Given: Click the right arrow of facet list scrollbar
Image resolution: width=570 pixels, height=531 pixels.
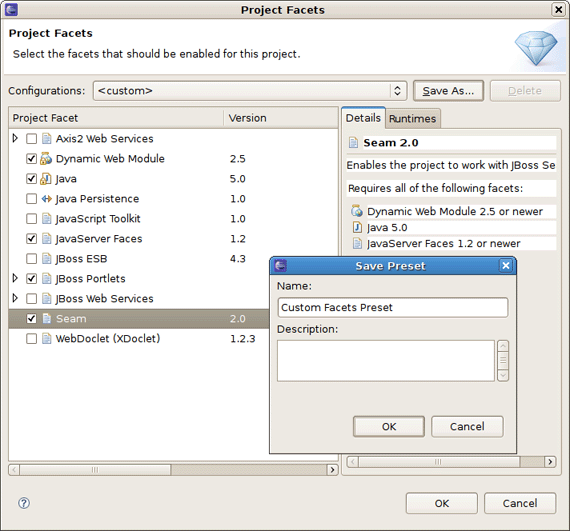Looking at the screenshot, I should point(332,470).
